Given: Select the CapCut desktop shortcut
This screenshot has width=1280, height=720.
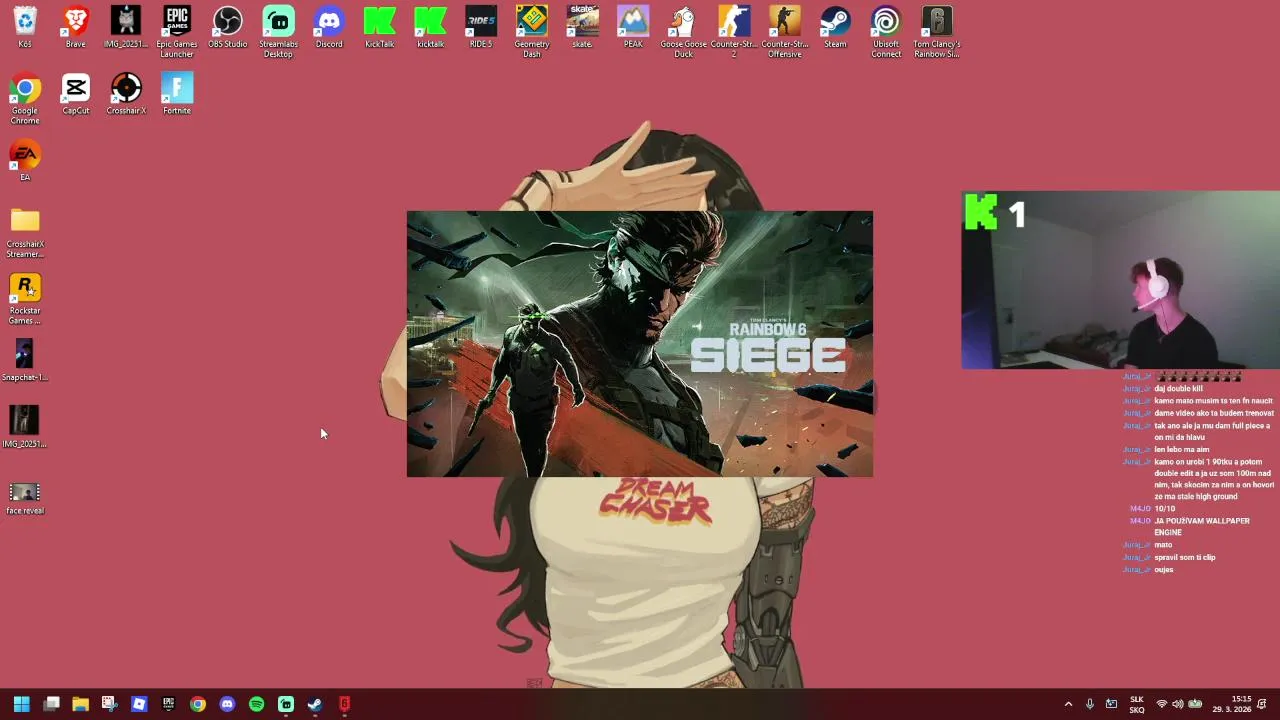Looking at the screenshot, I should click(x=76, y=94).
